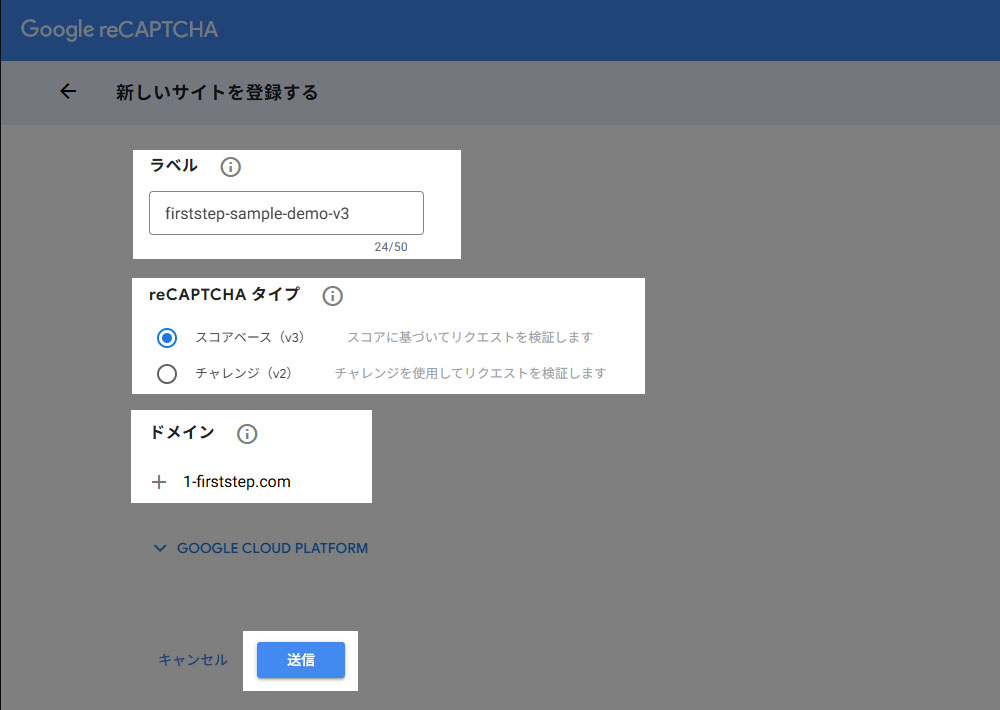This screenshot has height=710, width=1000.
Task: Click the 1-firststep.com domain entry
Action: (x=237, y=482)
